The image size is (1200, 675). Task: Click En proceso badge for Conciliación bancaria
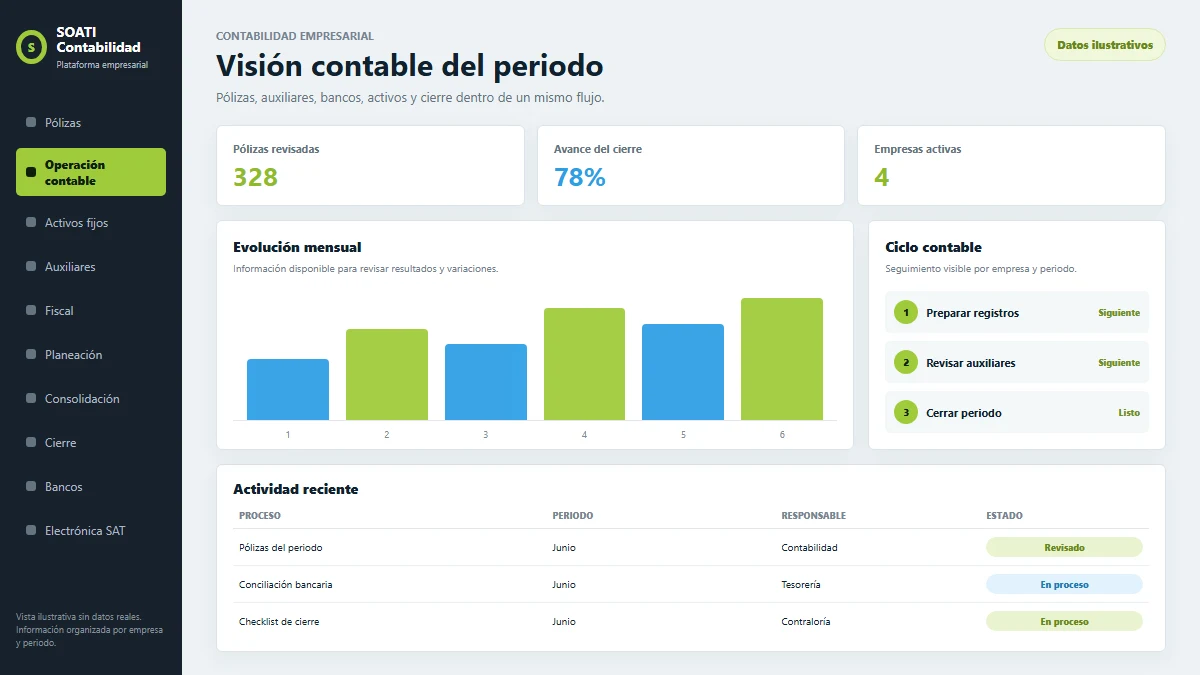[x=1064, y=584]
